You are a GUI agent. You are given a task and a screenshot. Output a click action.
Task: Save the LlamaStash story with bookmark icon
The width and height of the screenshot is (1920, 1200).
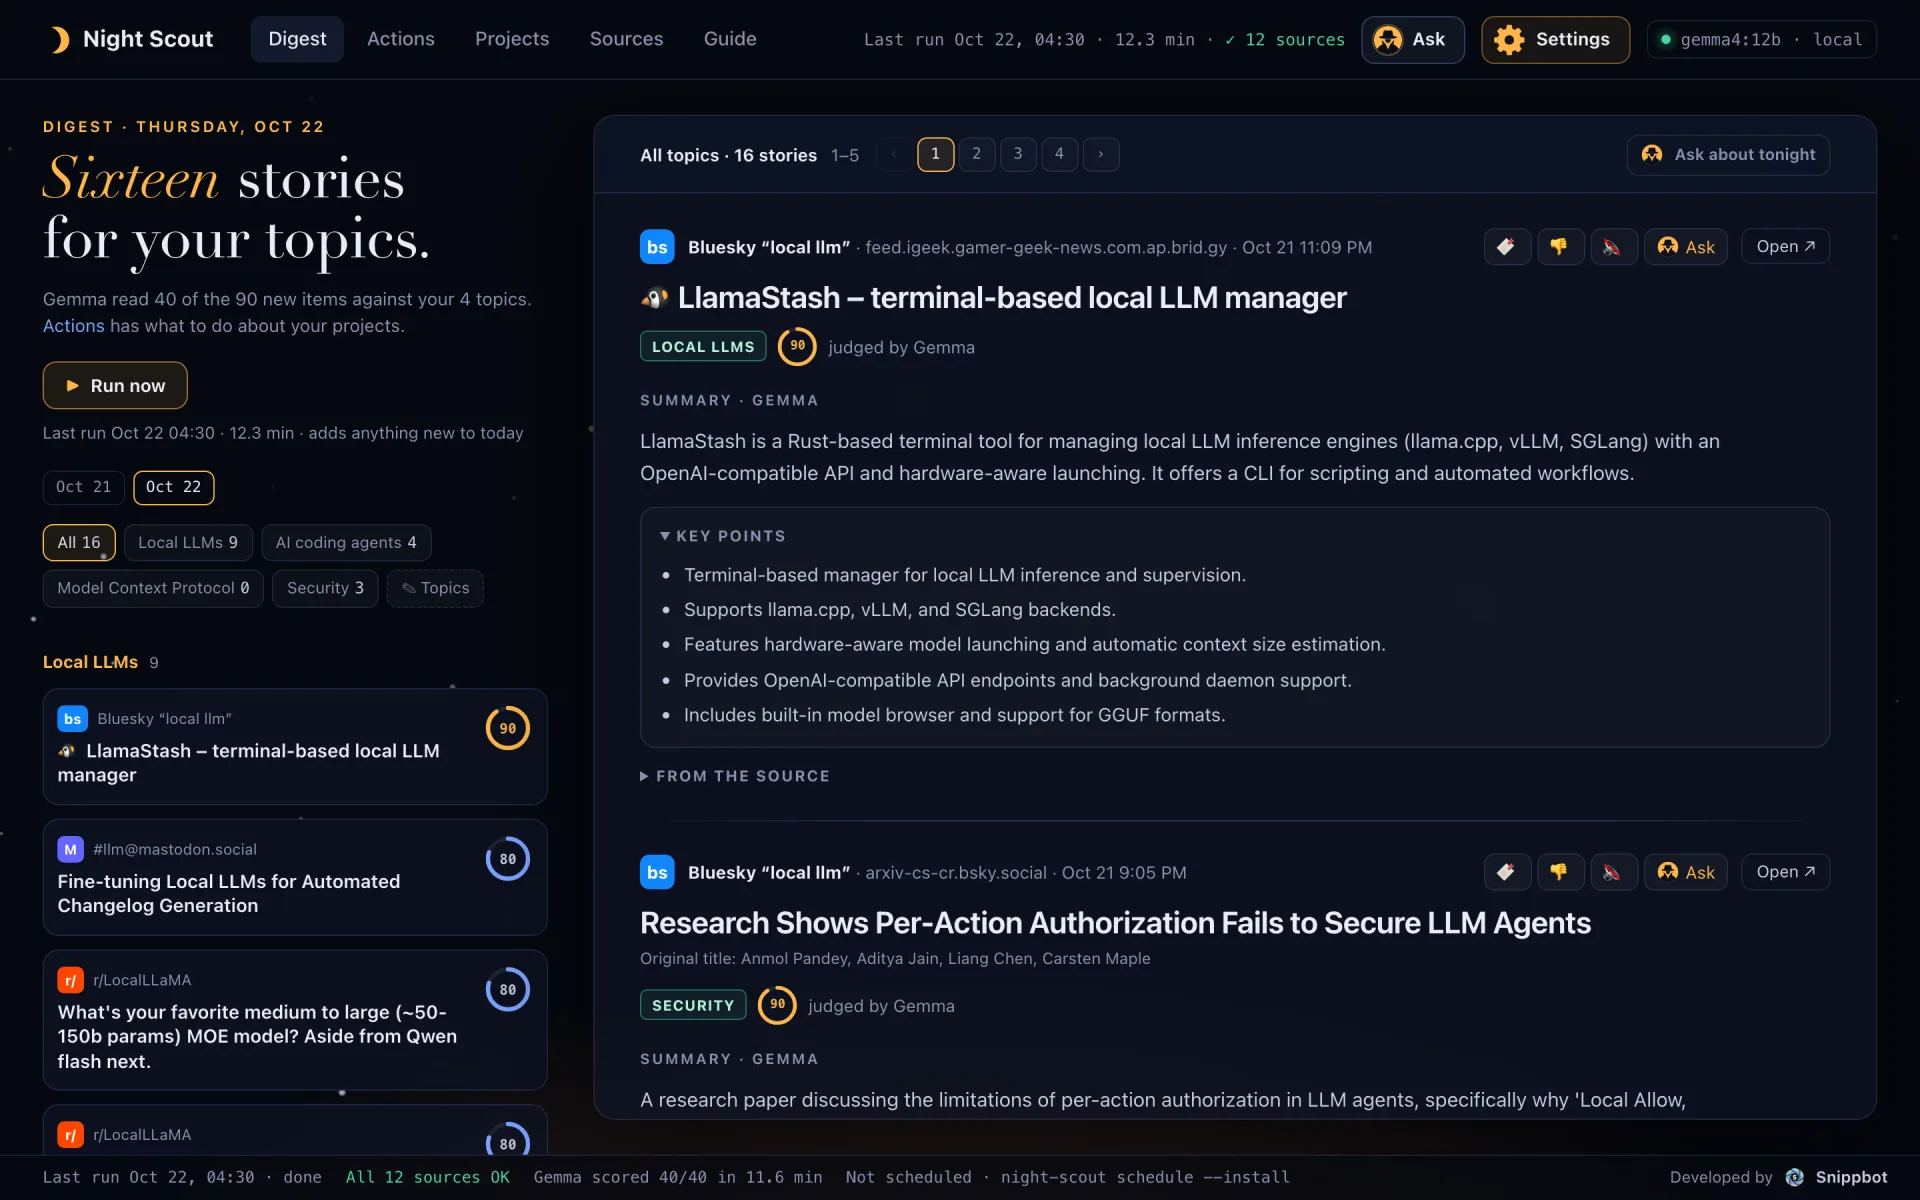(x=1507, y=247)
